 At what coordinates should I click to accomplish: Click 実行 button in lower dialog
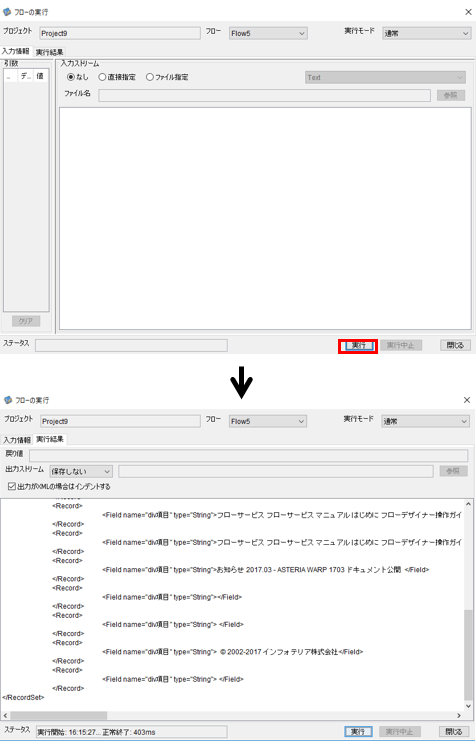point(358,732)
